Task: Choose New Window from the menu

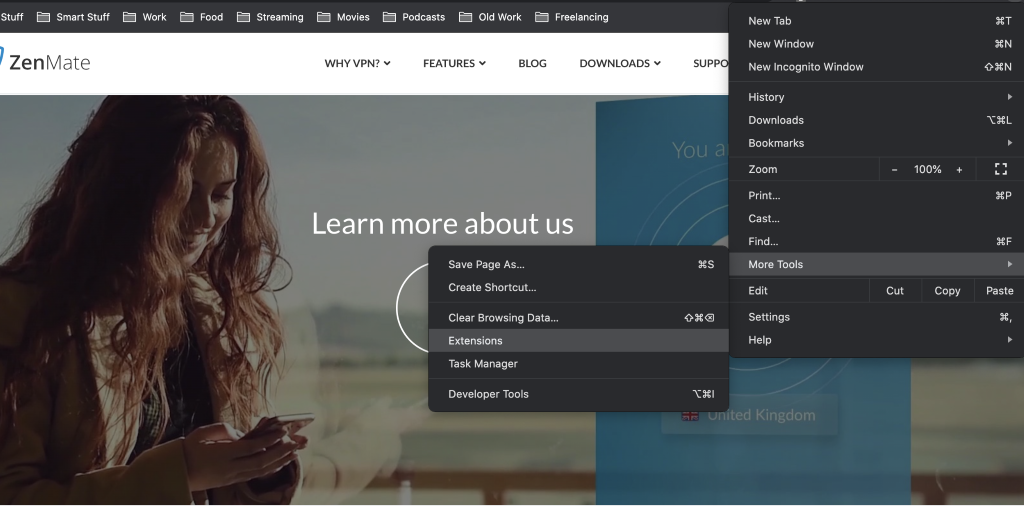Action: point(876,44)
